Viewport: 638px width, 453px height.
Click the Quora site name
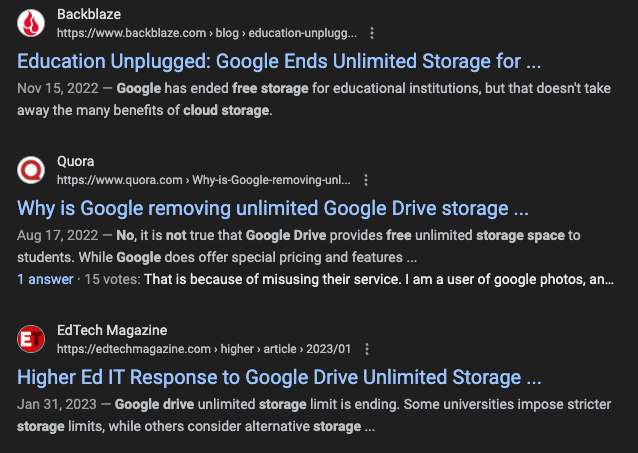click(x=75, y=163)
